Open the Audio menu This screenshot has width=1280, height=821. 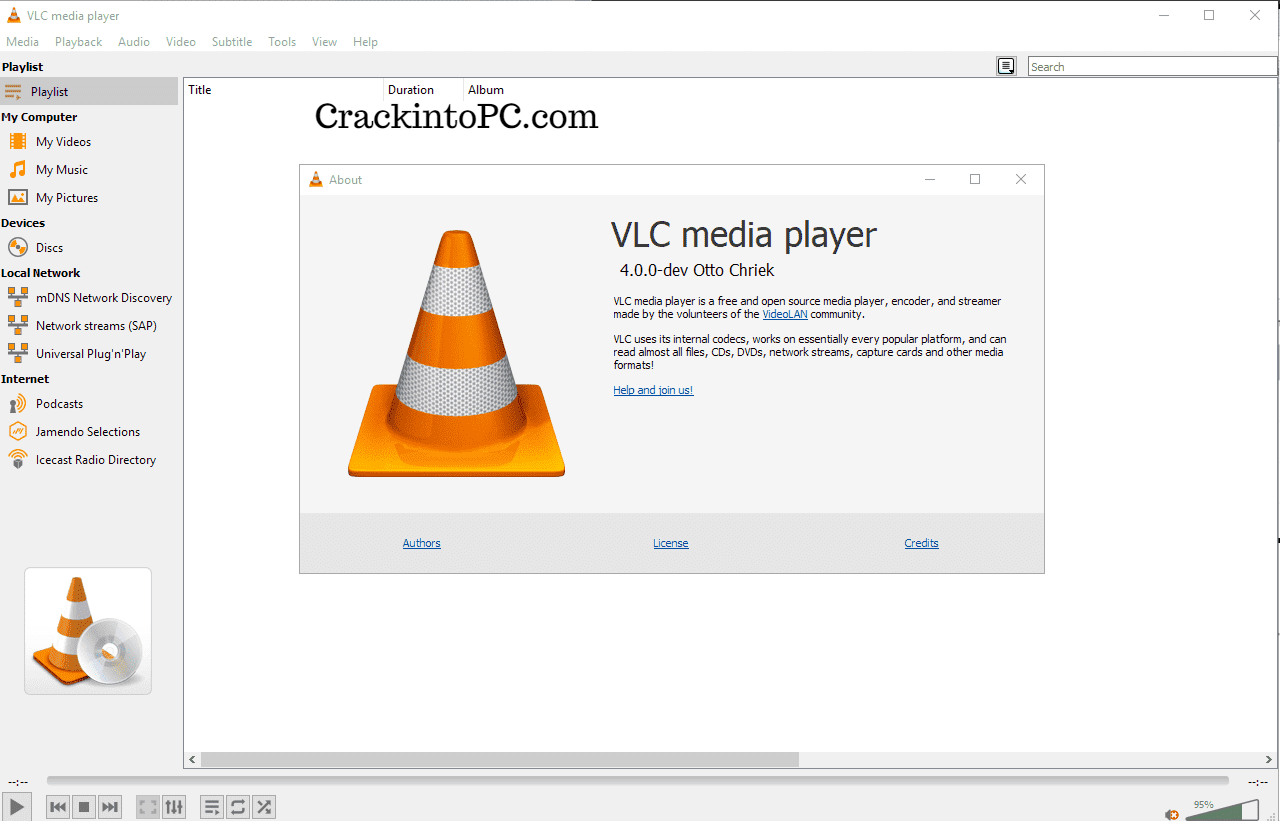click(x=134, y=42)
